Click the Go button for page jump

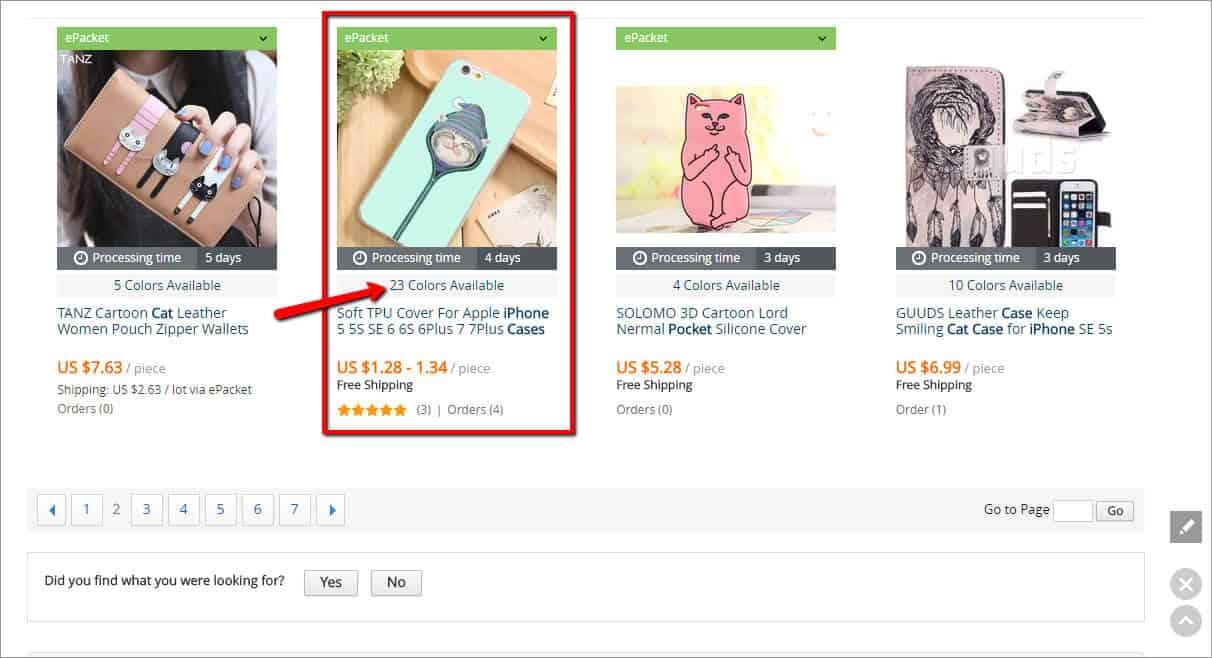1115,511
